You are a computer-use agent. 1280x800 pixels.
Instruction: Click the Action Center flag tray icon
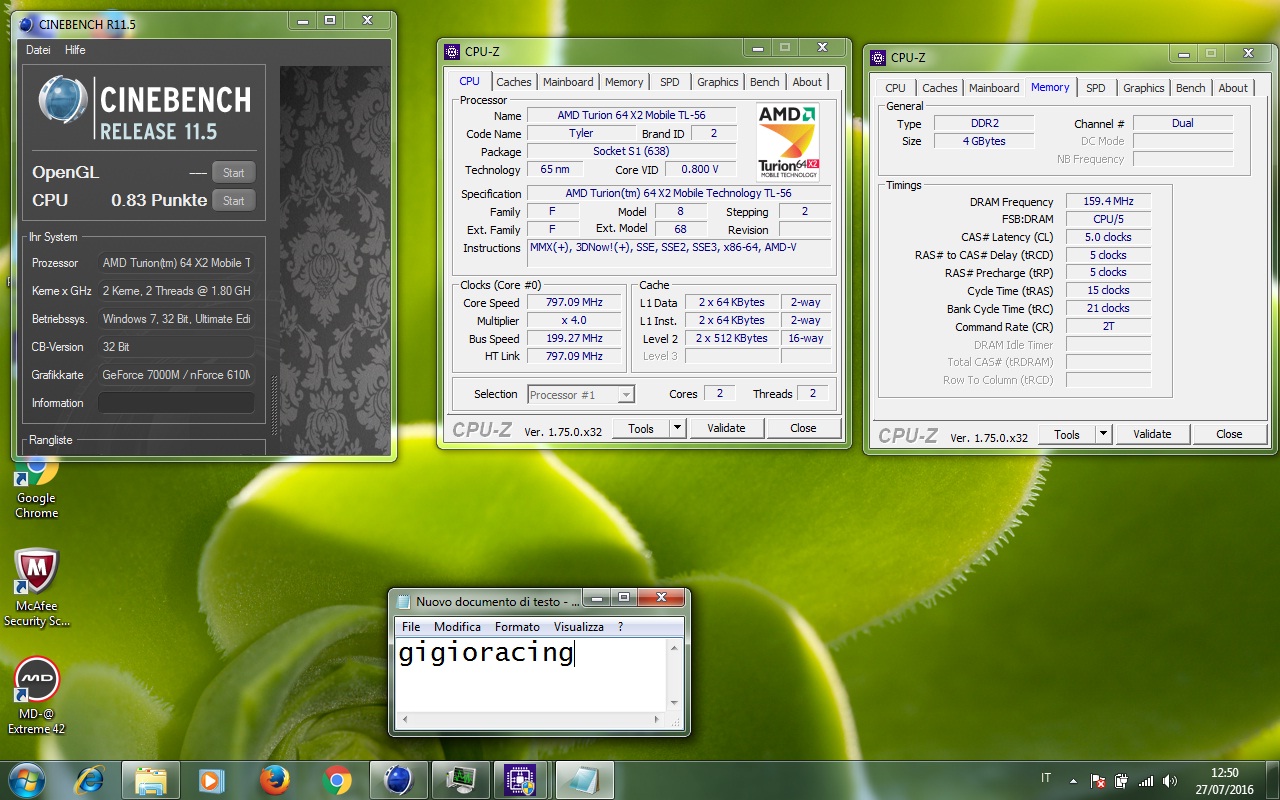tap(1098, 781)
